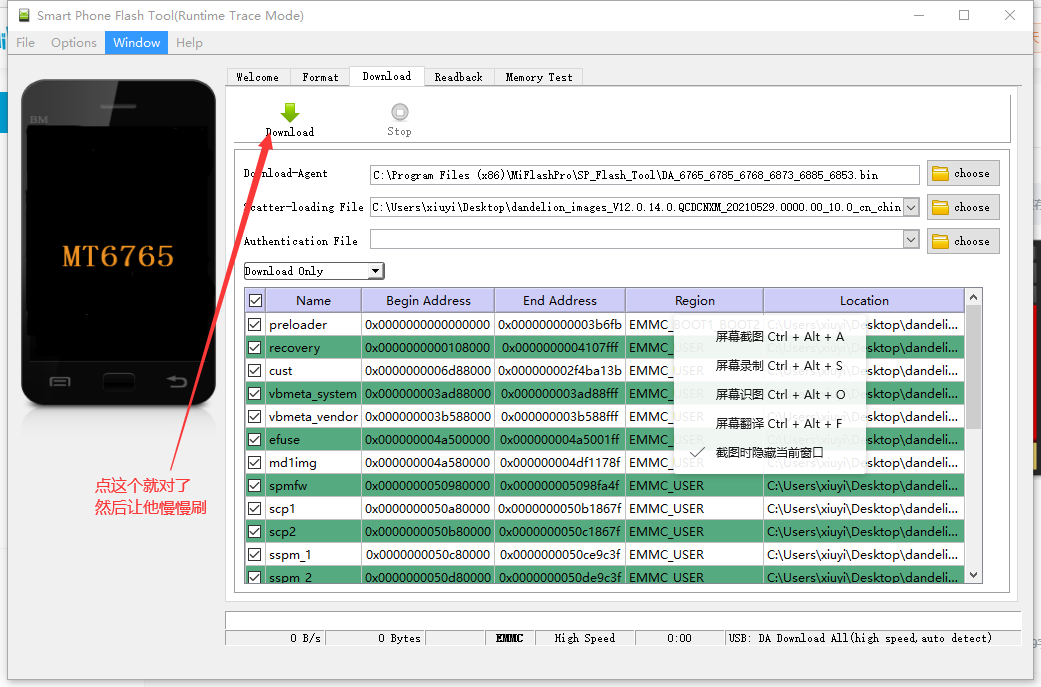Switch to the Format tab

[320, 77]
